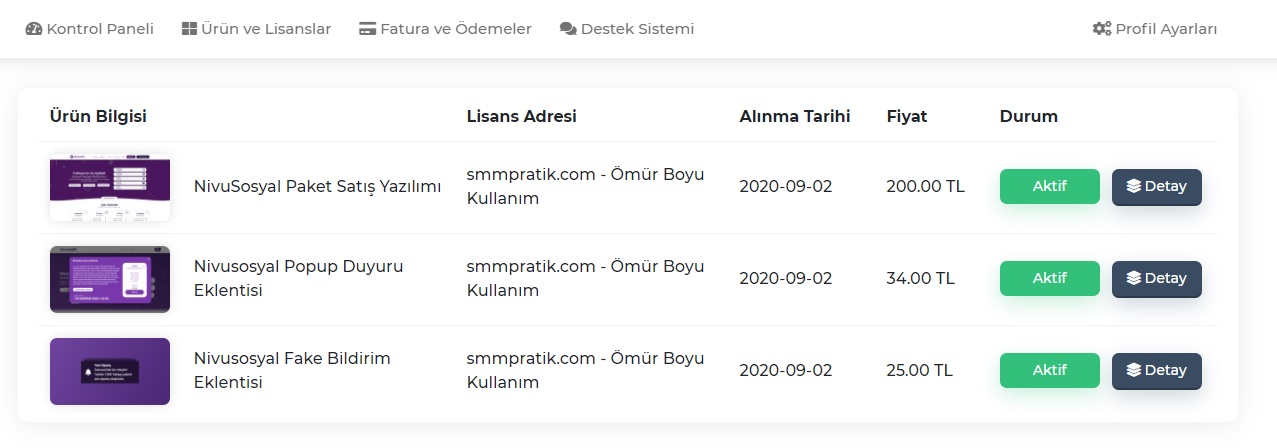Viewport: 1277px width, 448px height.
Task: Click Aktif status for Popup Duyuru Eklentisi
Action: click(x=1050, y=278)
